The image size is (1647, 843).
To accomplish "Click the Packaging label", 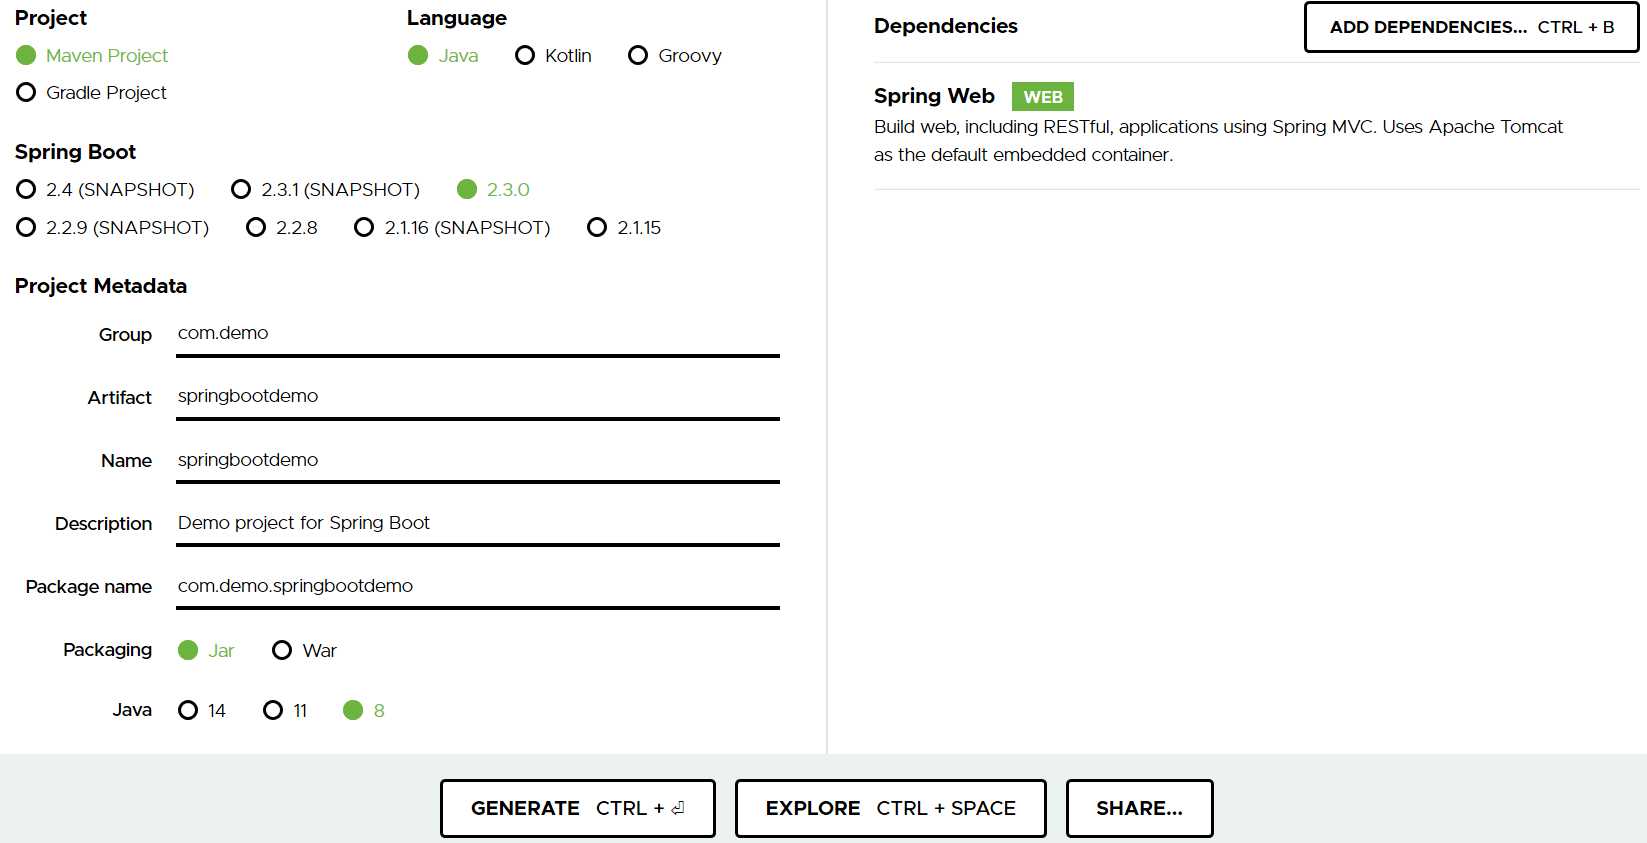I will pyautogui.click(x=108, y=650).
